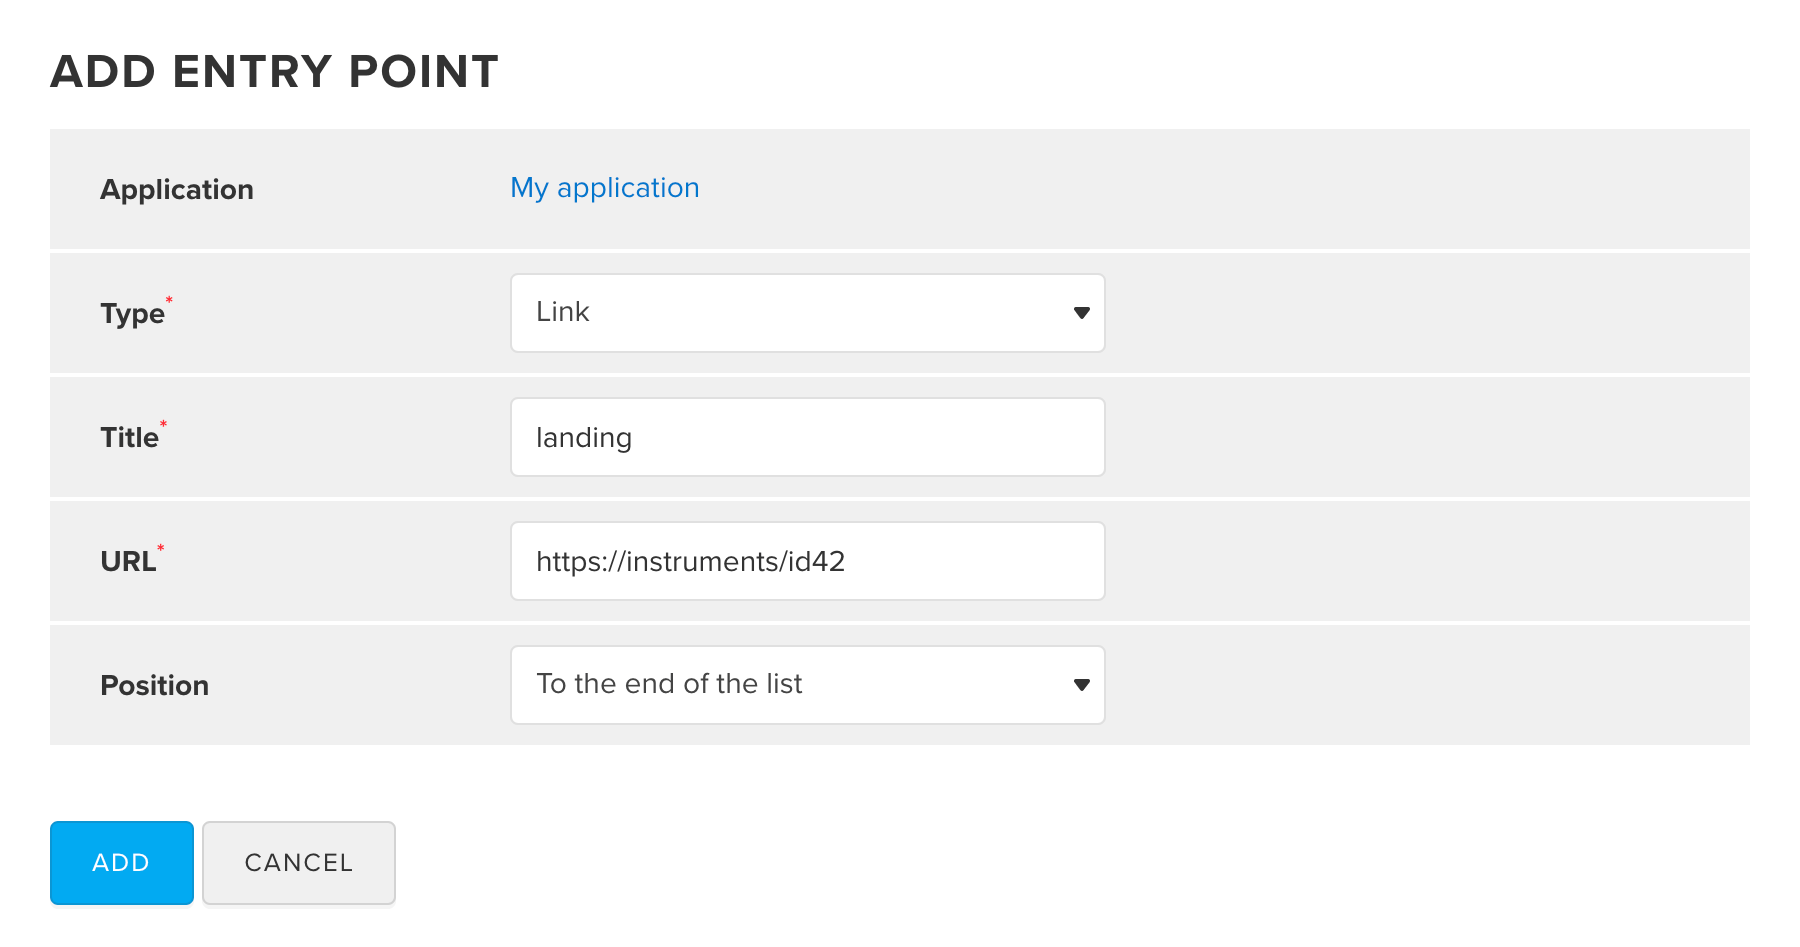Click the Title field label
The width and height of the screenshot is (1800, 947).
pyautogui.click(x=129, y=438)
